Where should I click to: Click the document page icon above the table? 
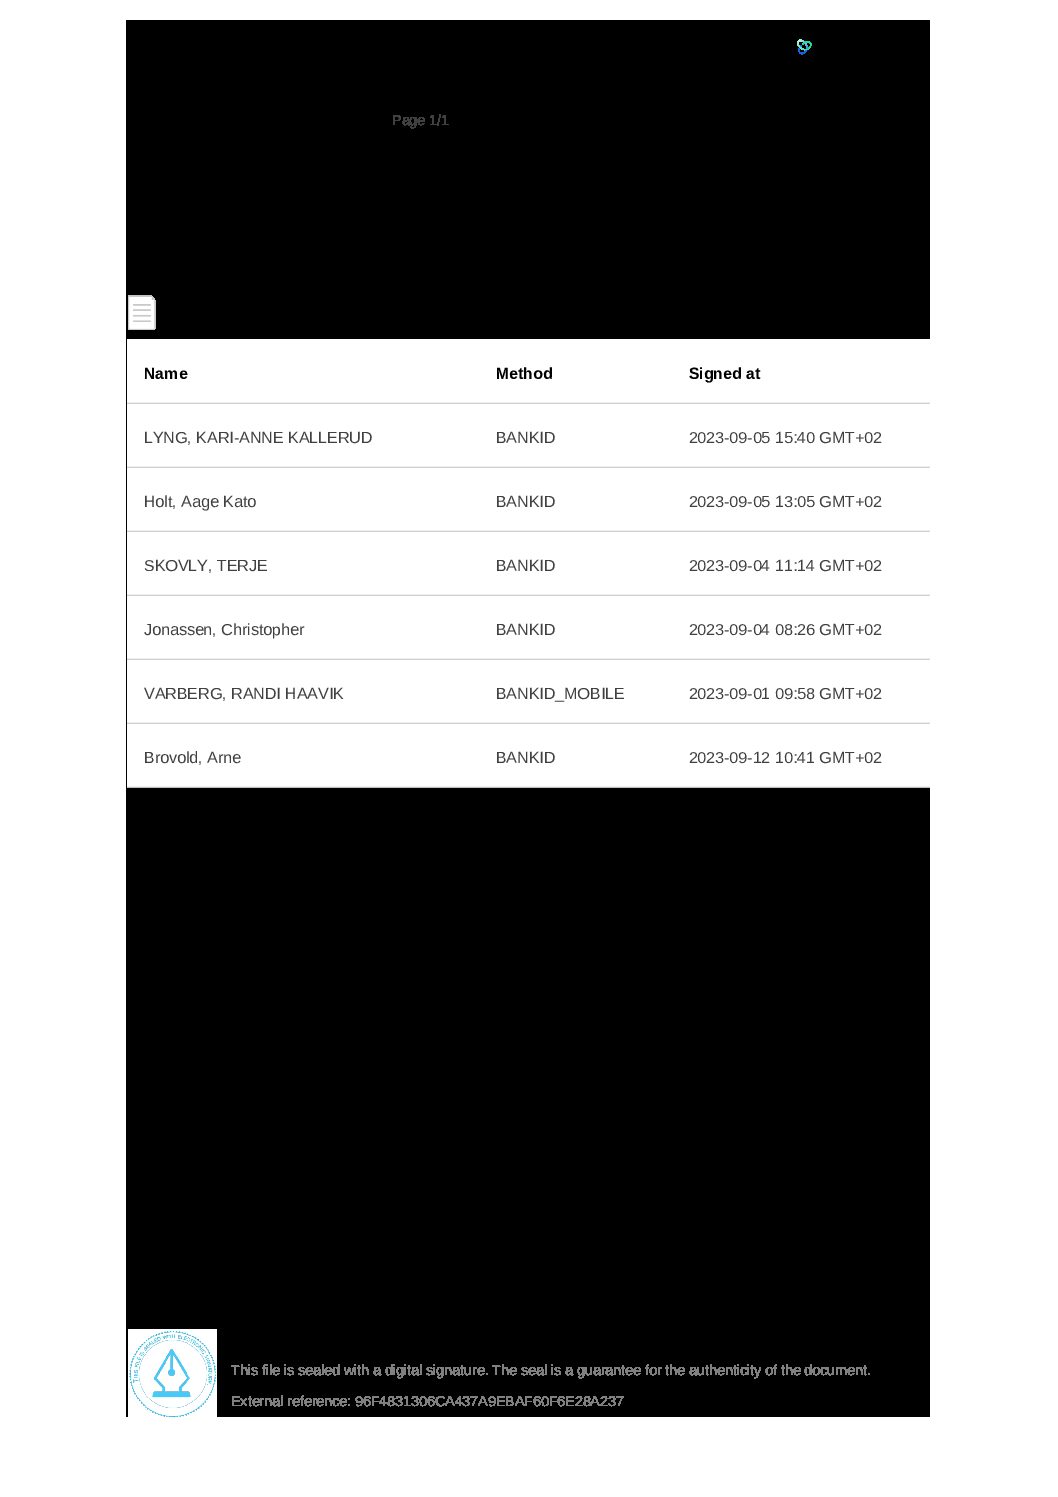[x=142, y=312]
